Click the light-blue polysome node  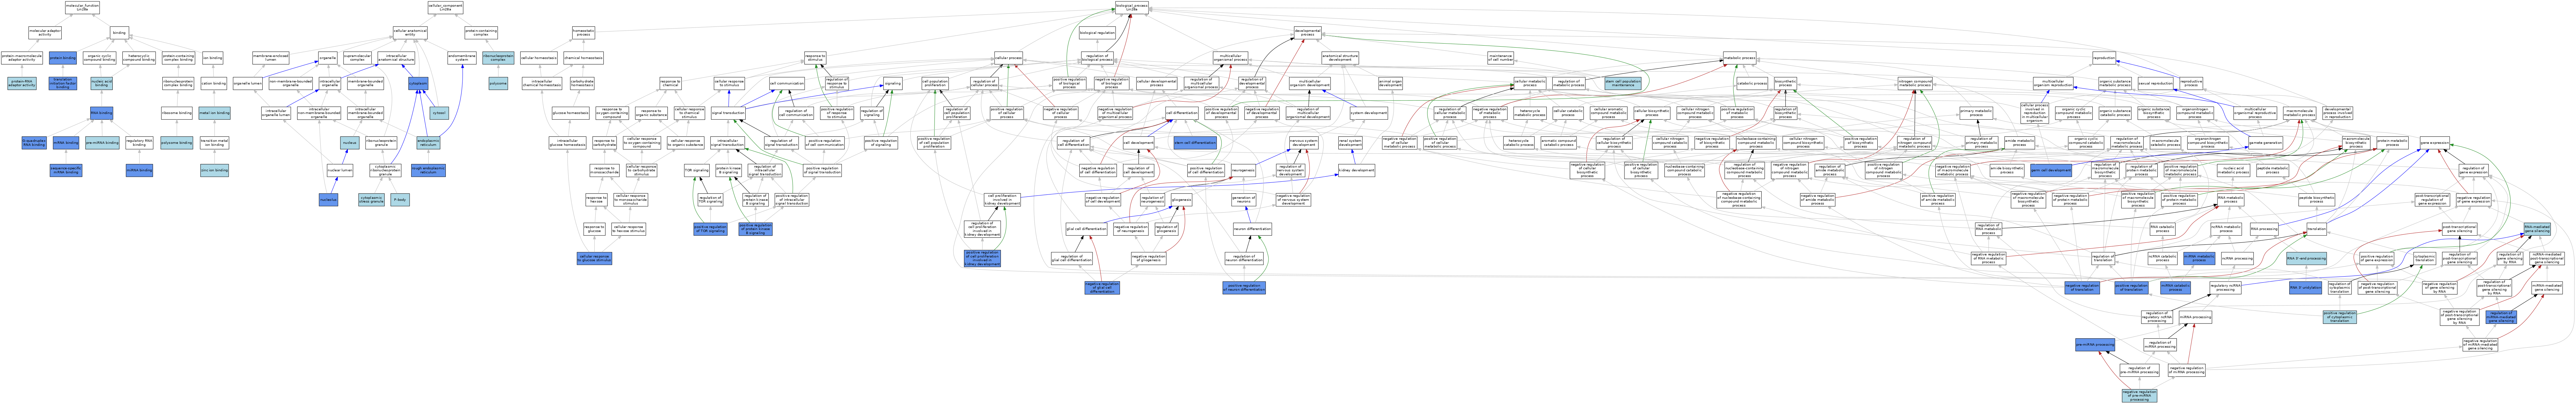click(x=498, y=84)
